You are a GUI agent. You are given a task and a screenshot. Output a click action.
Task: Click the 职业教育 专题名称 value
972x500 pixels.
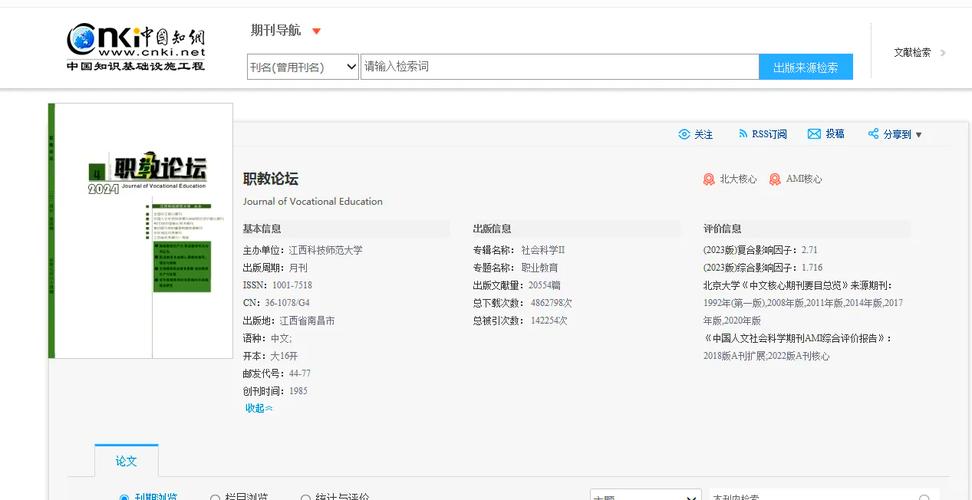tap(539, 268)
